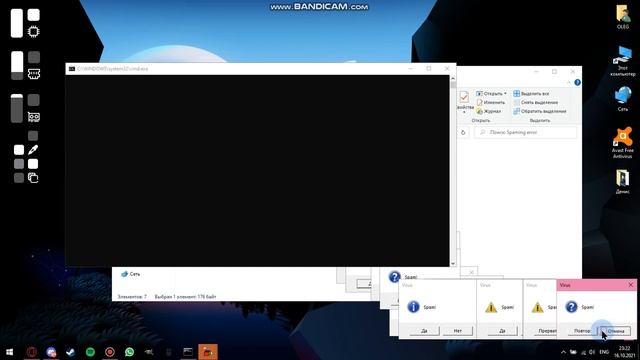This screenshot has height=360, width=640.
Task: Switch the ENG input language indicator
Action: pos(604,352)
